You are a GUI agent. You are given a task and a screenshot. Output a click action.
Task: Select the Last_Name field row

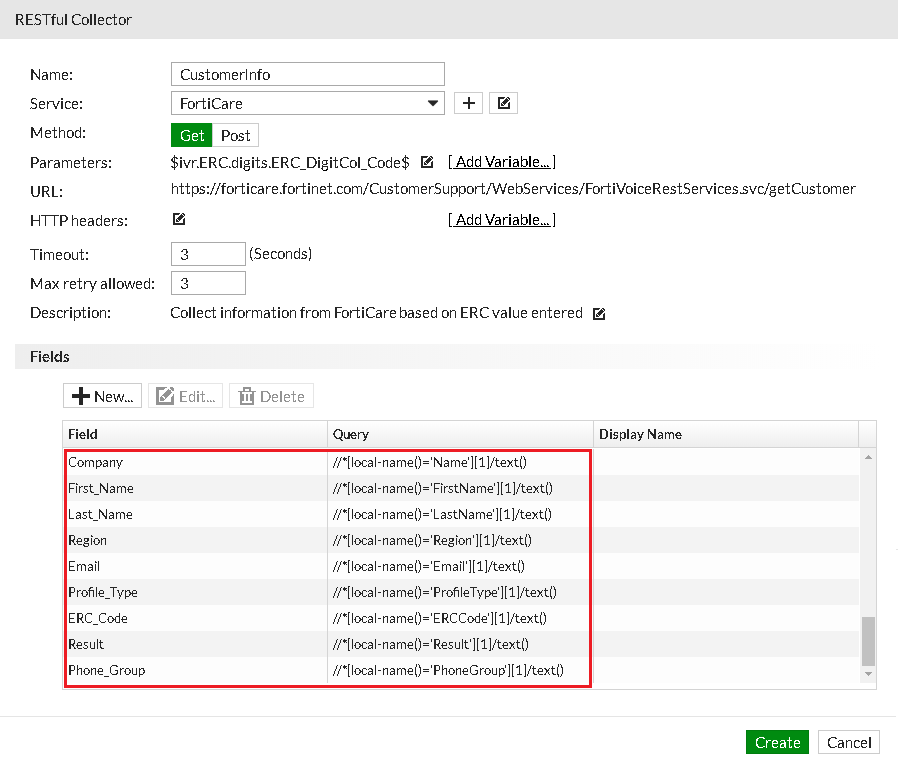tap(460, 514)
